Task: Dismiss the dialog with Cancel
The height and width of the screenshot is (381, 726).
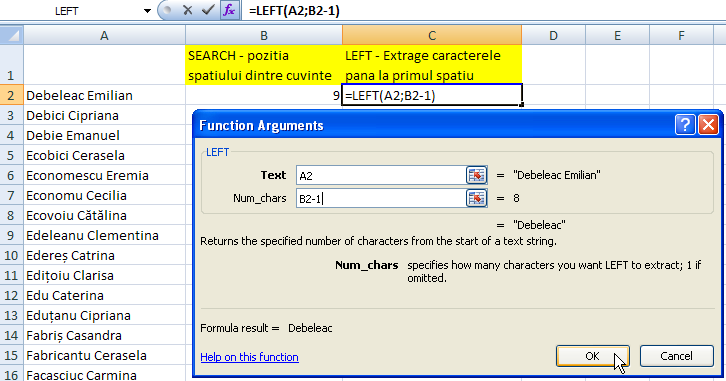Action: 676,356
